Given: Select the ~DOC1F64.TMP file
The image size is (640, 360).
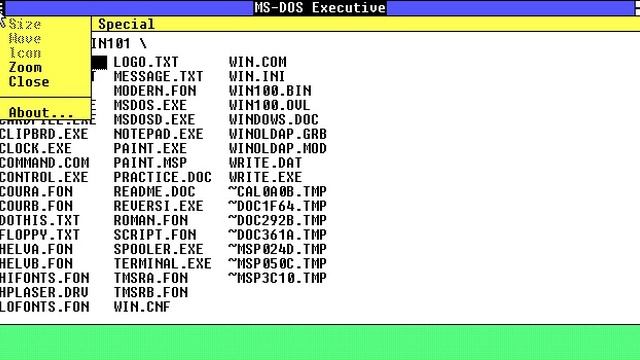Looking at the screenshot, I should tap(278, 206).
